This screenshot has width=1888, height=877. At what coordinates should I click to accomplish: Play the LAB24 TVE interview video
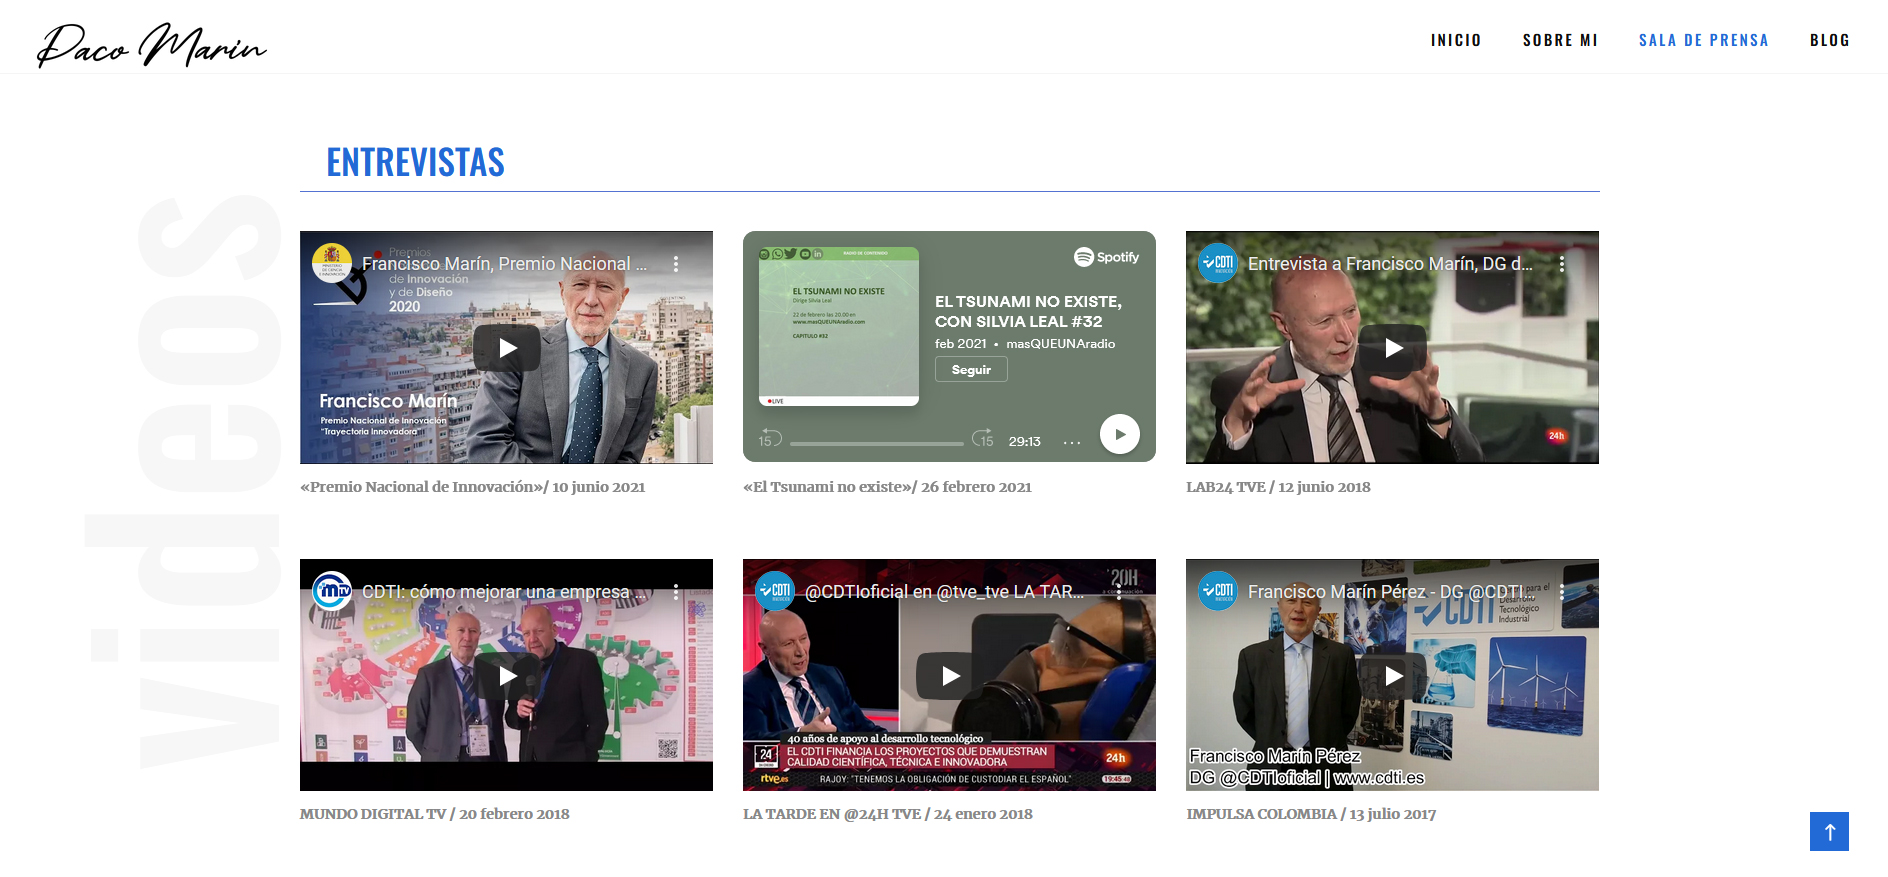point(1393,348)
